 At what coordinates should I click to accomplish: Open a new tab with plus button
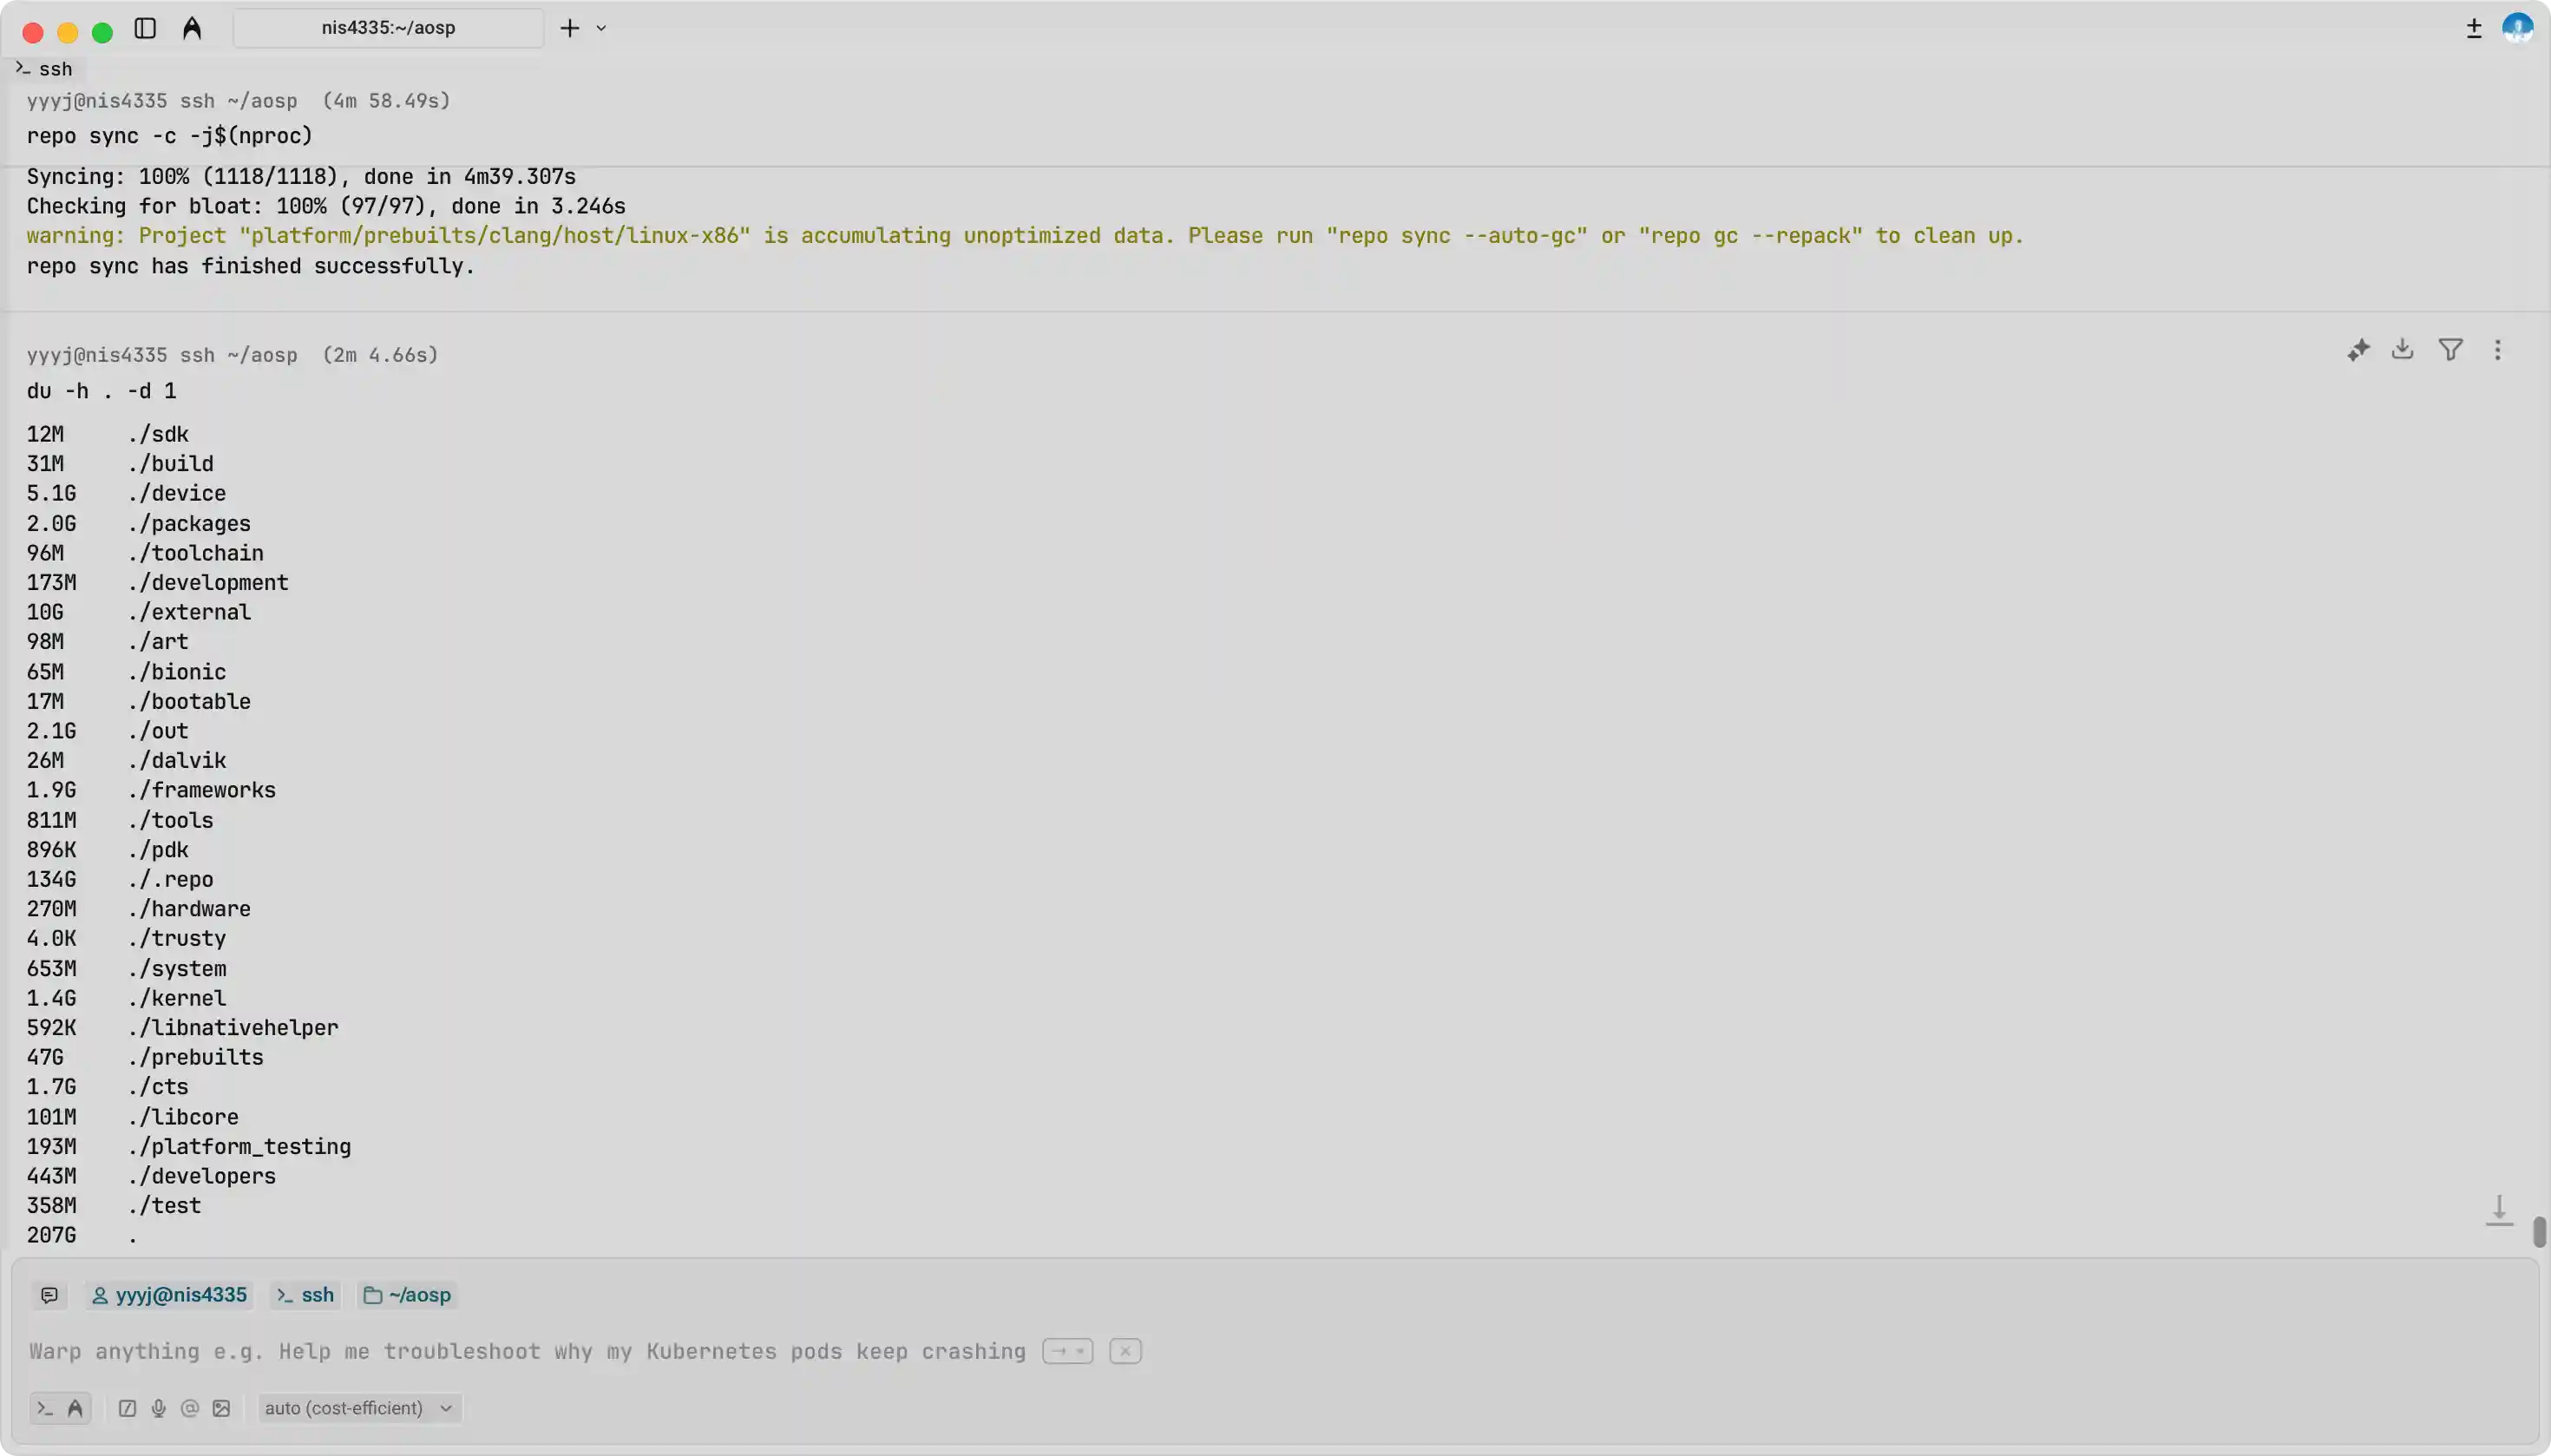tap(569, 28)
